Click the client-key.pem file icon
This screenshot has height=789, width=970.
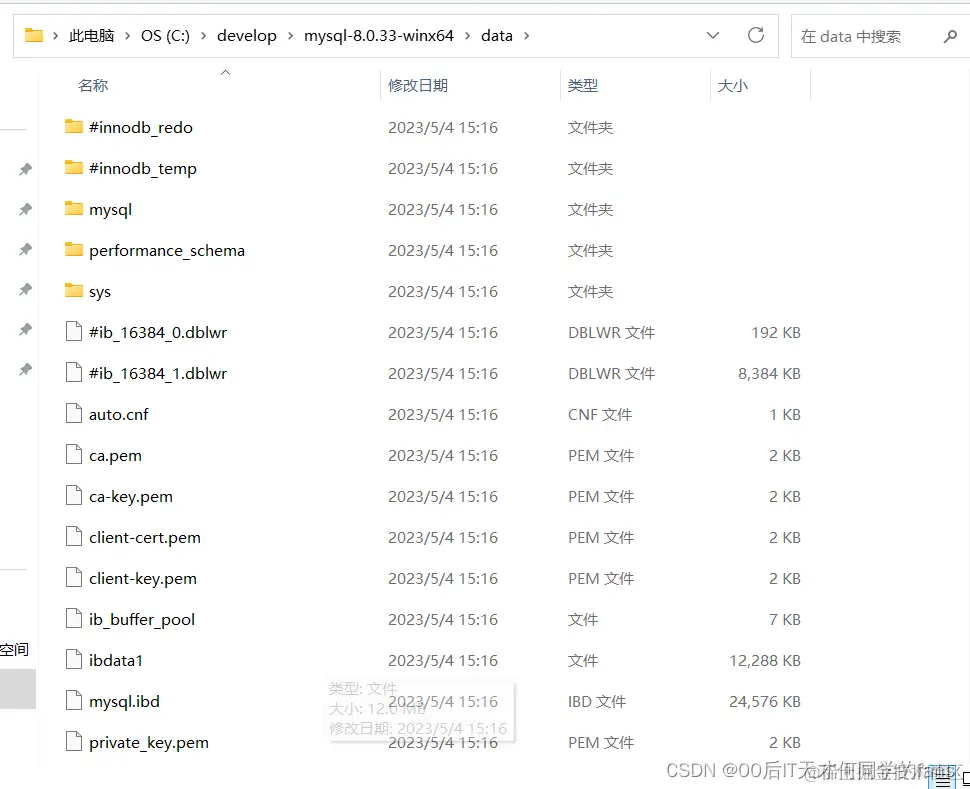point(74,577)
